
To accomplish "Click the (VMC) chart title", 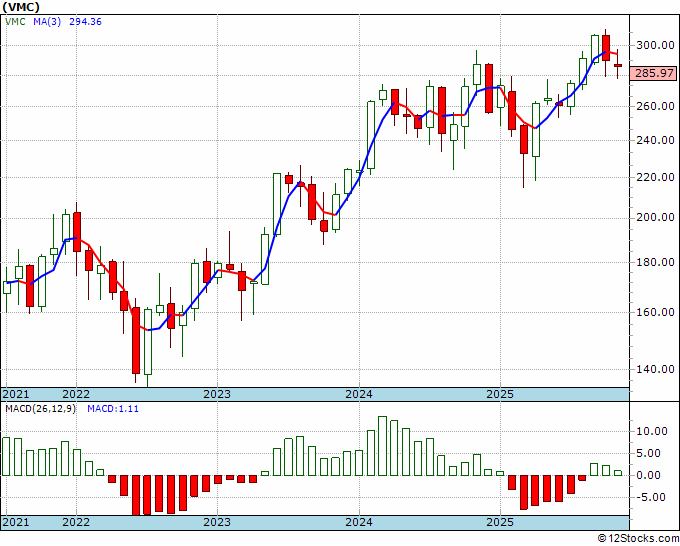I will point(21,7).
